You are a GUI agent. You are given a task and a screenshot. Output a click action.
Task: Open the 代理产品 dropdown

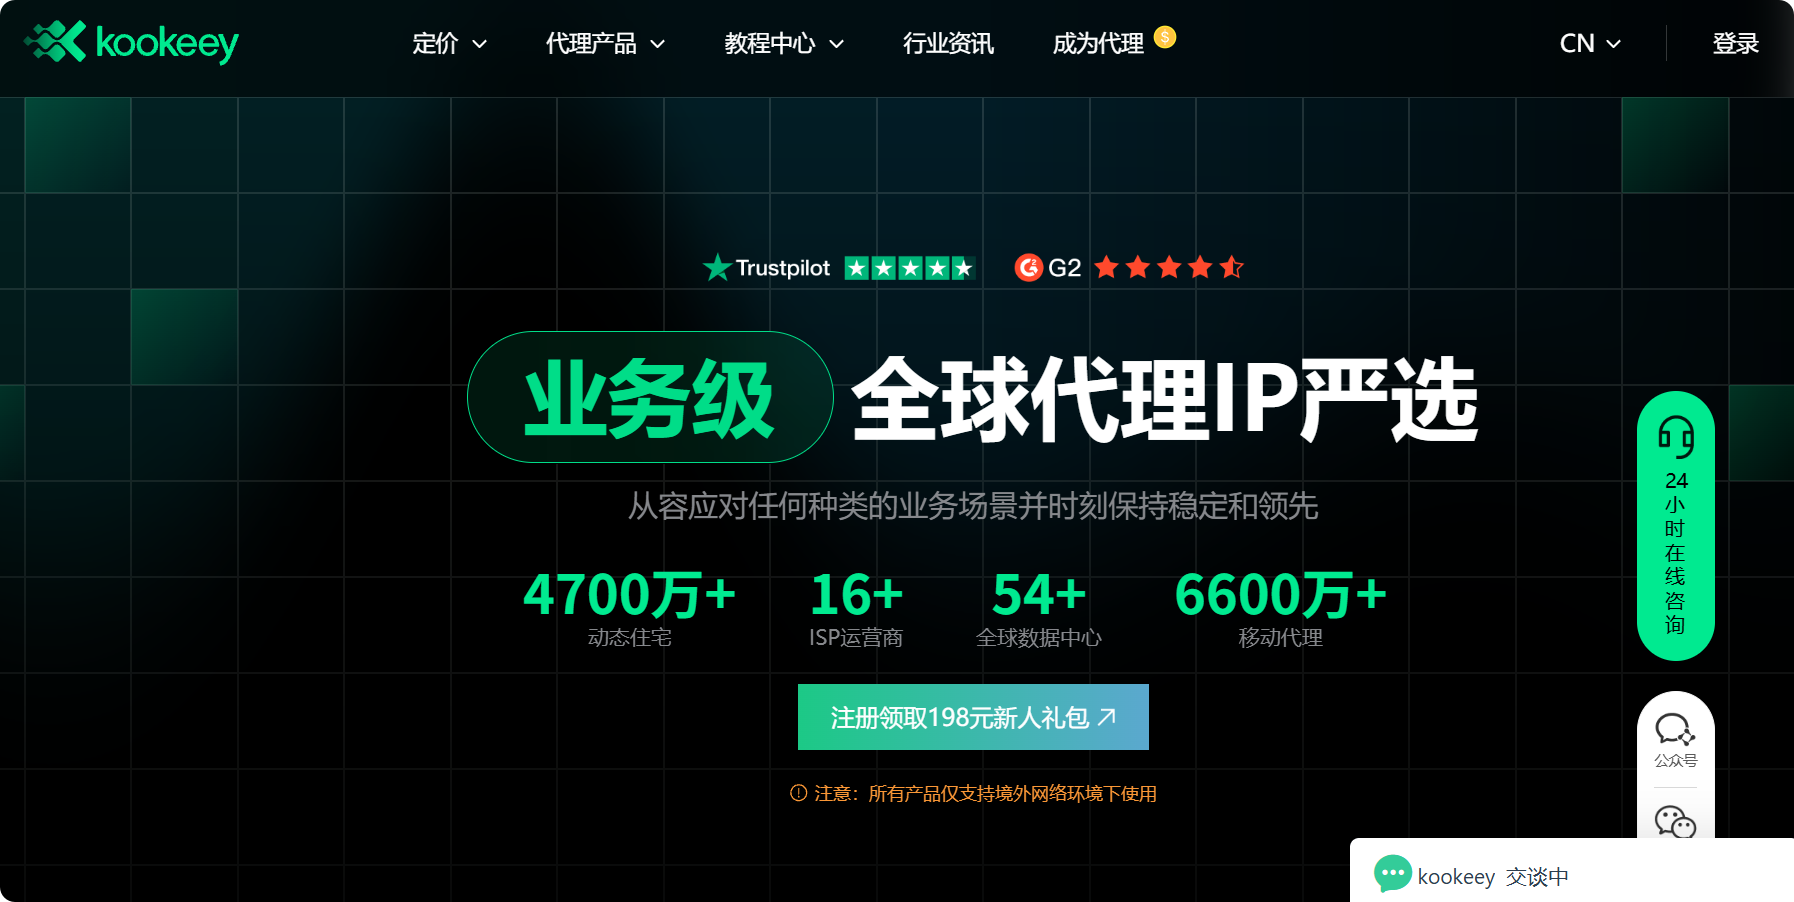[x=604, y=43]
